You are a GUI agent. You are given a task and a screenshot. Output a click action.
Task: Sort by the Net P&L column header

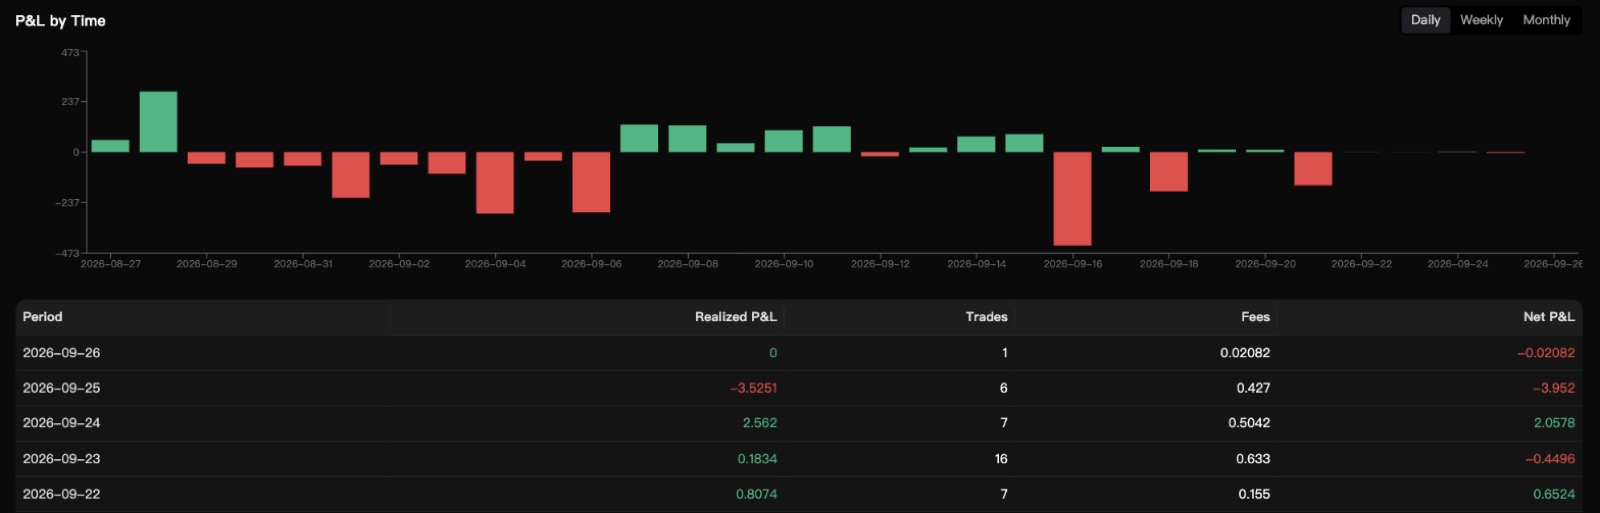pos(1548,317)
